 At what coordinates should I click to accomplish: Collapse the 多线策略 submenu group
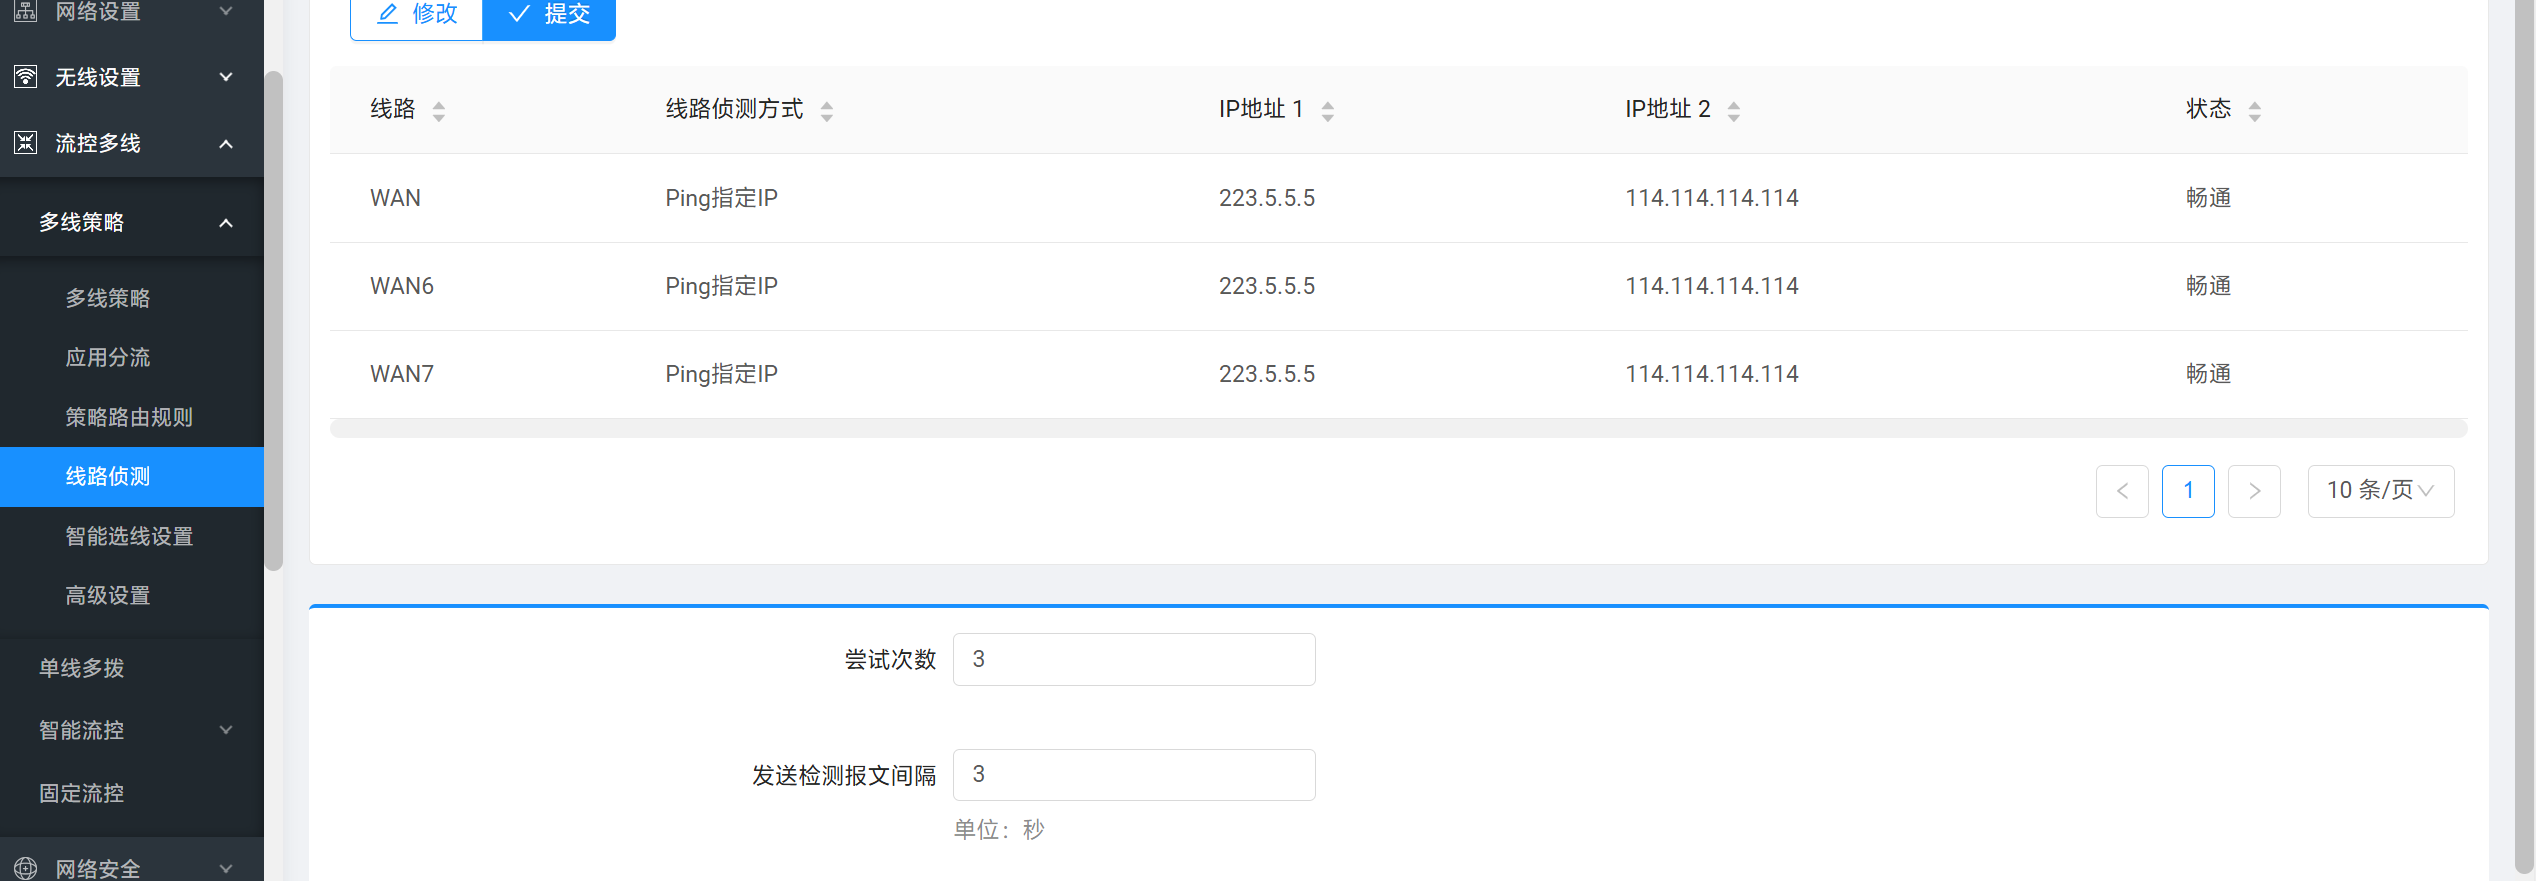pyautogui.click(x=226, y=223)
